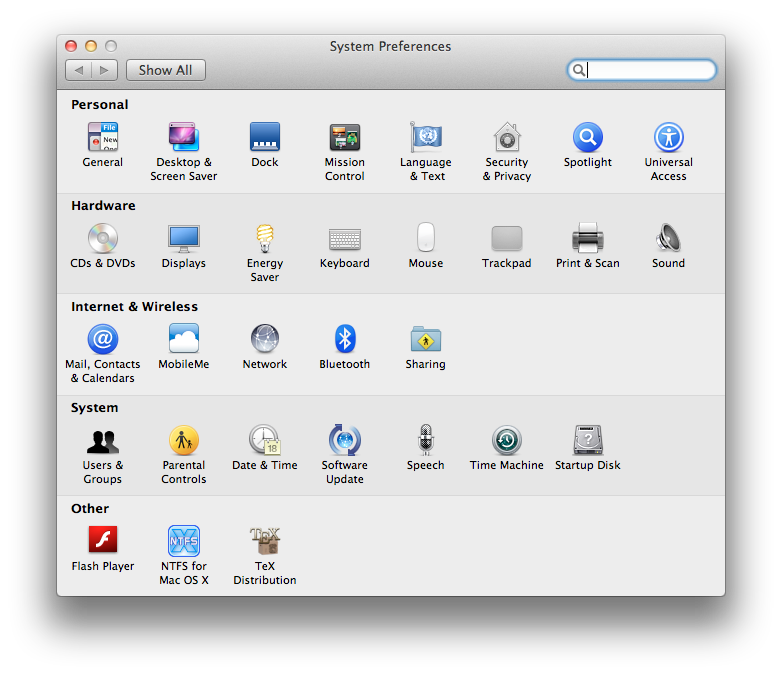This screenshot has width=782, height=675.
Task: Go back with the left arrow button
Action: pyautogui.click(x=79, y=70)
